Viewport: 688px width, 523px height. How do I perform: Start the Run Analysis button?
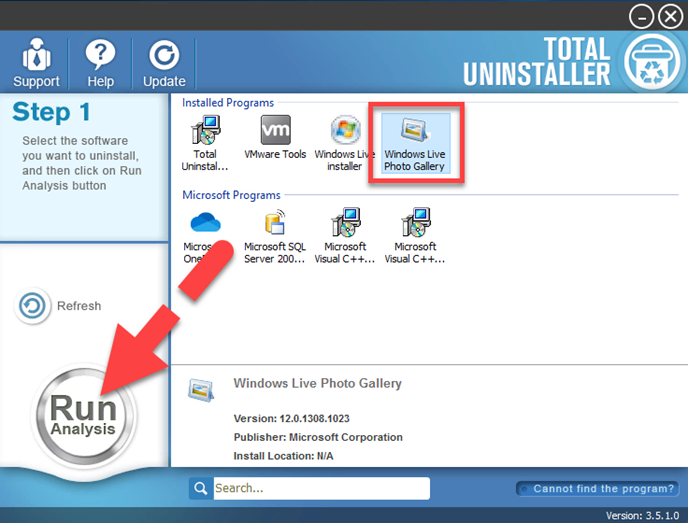click(83, 415)
